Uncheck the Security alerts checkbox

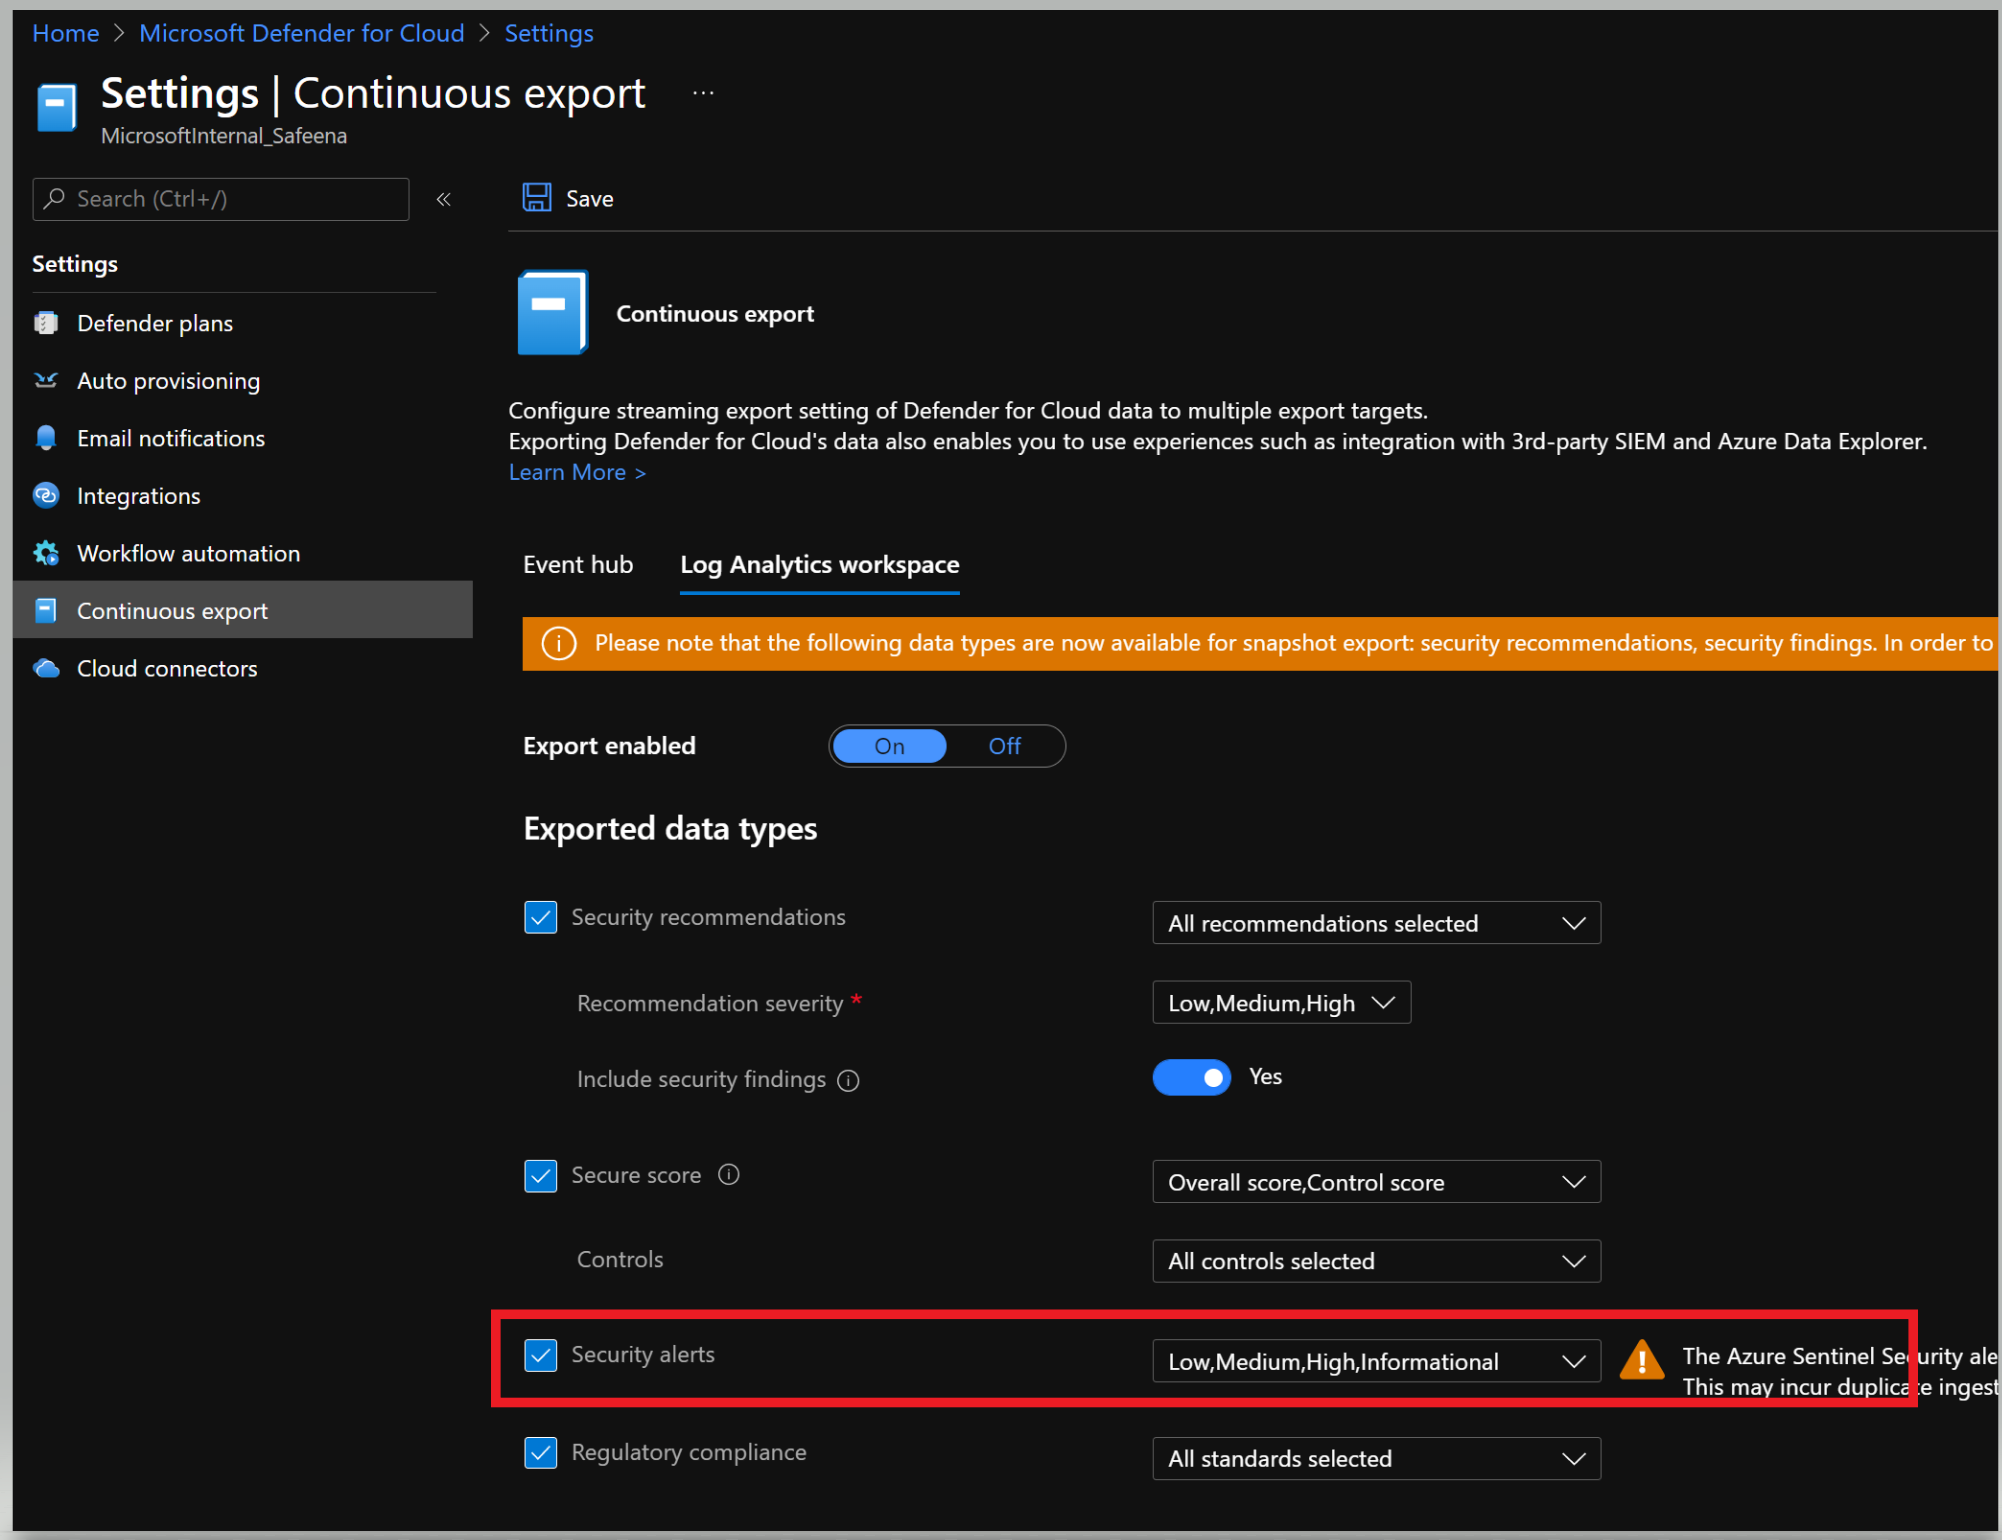(x=541, y=1355)
